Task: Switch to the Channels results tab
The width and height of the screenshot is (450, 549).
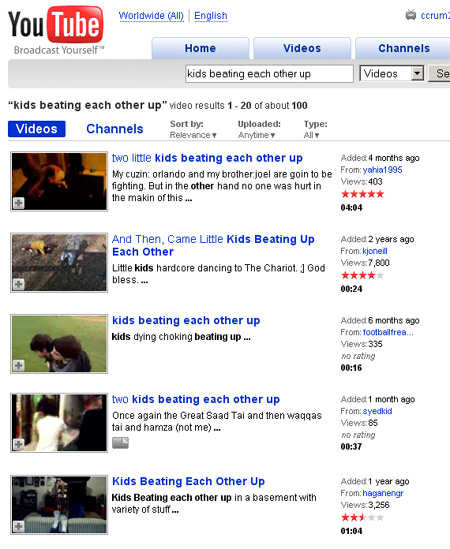Action: [x=115, y=129]
